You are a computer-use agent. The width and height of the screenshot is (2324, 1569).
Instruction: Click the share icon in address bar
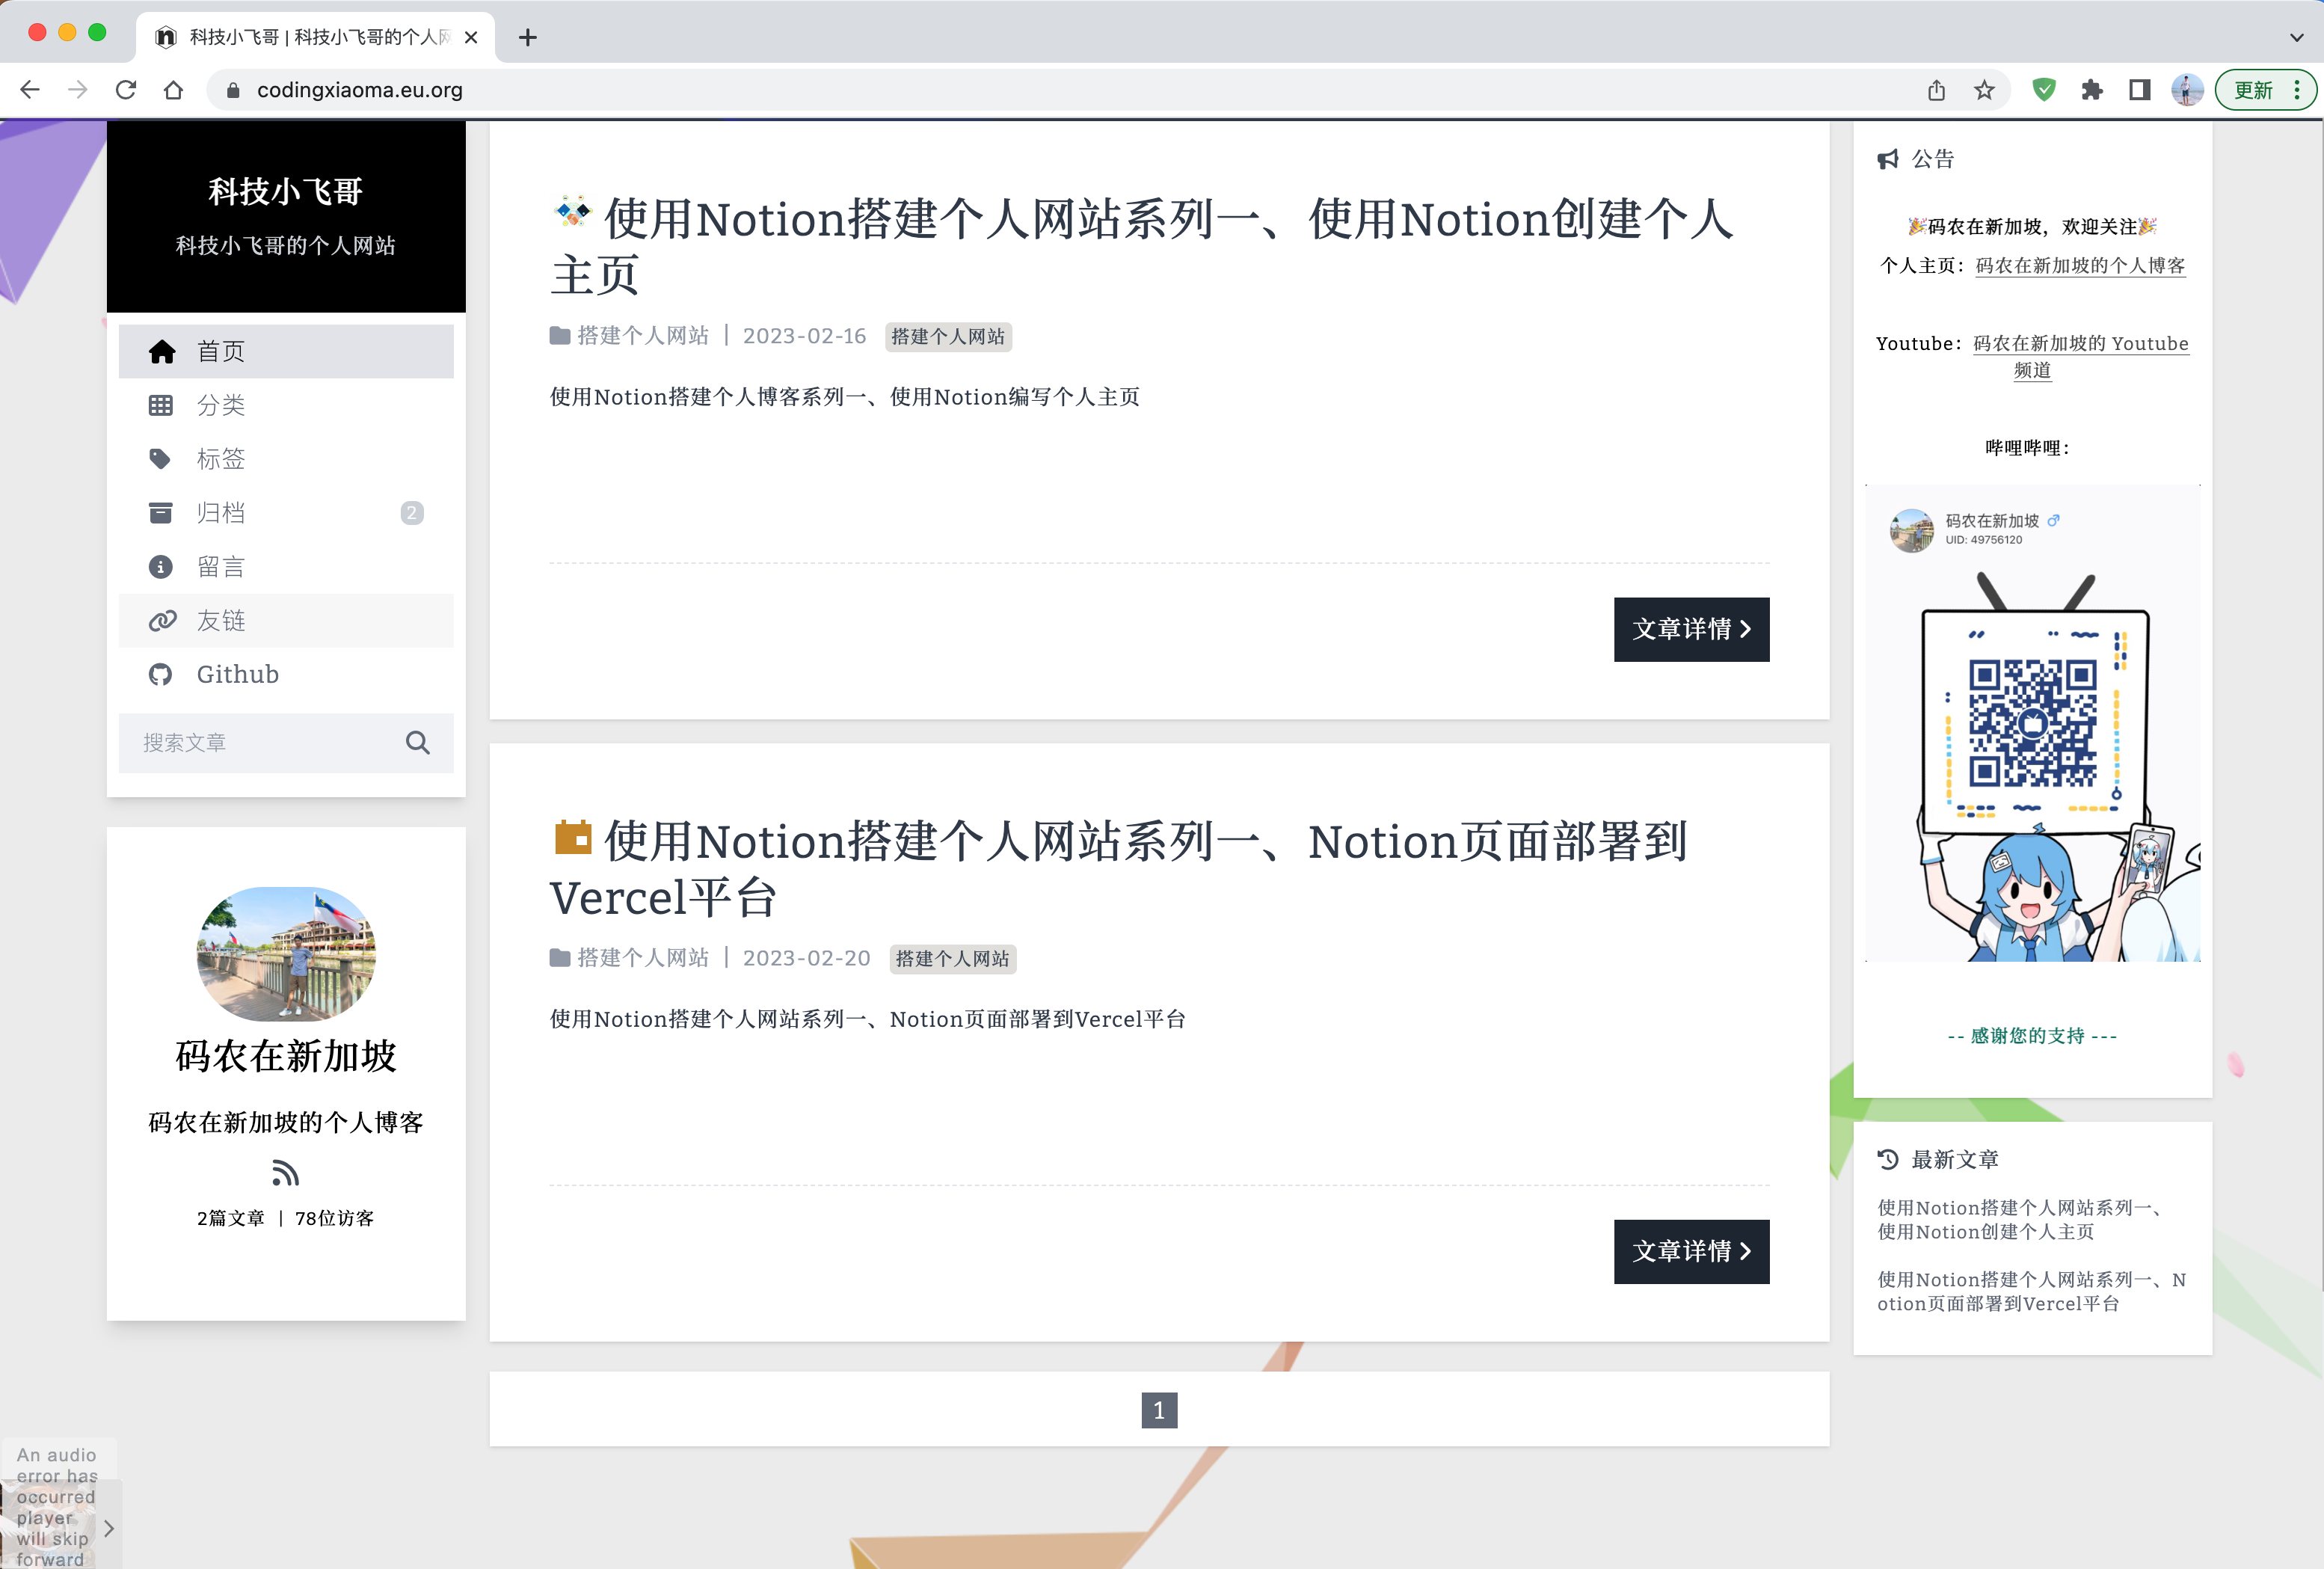(x=1937, y=90)
